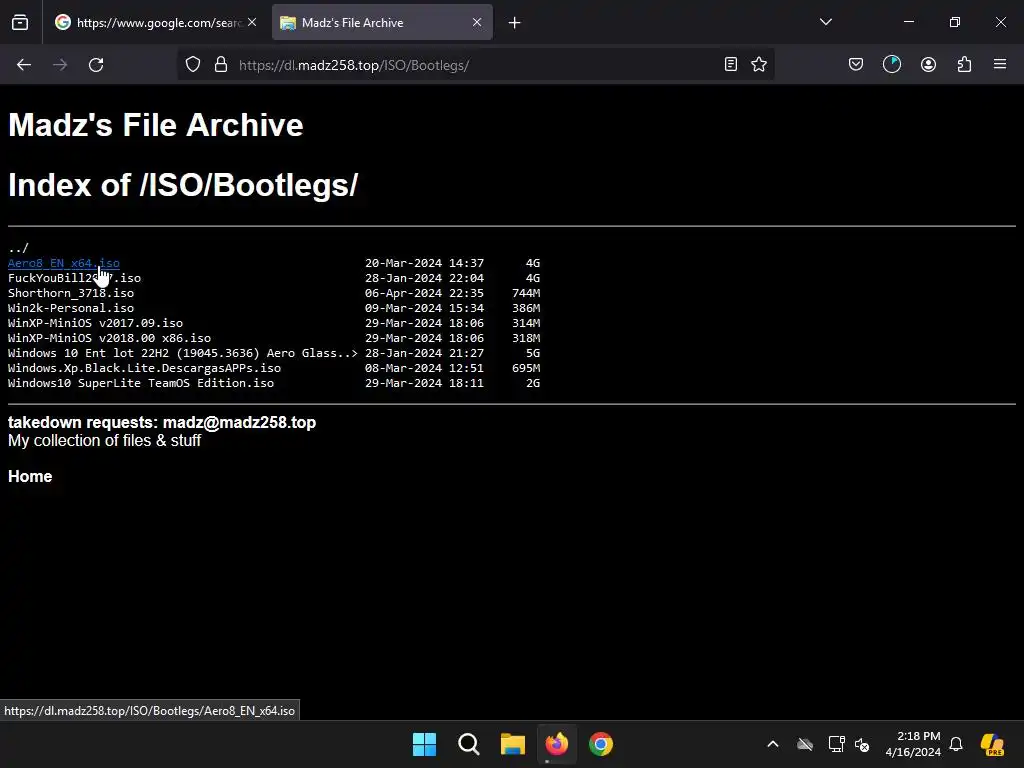Click the 695M file size
The image size is (1024, 768).
tap(526, 368)
